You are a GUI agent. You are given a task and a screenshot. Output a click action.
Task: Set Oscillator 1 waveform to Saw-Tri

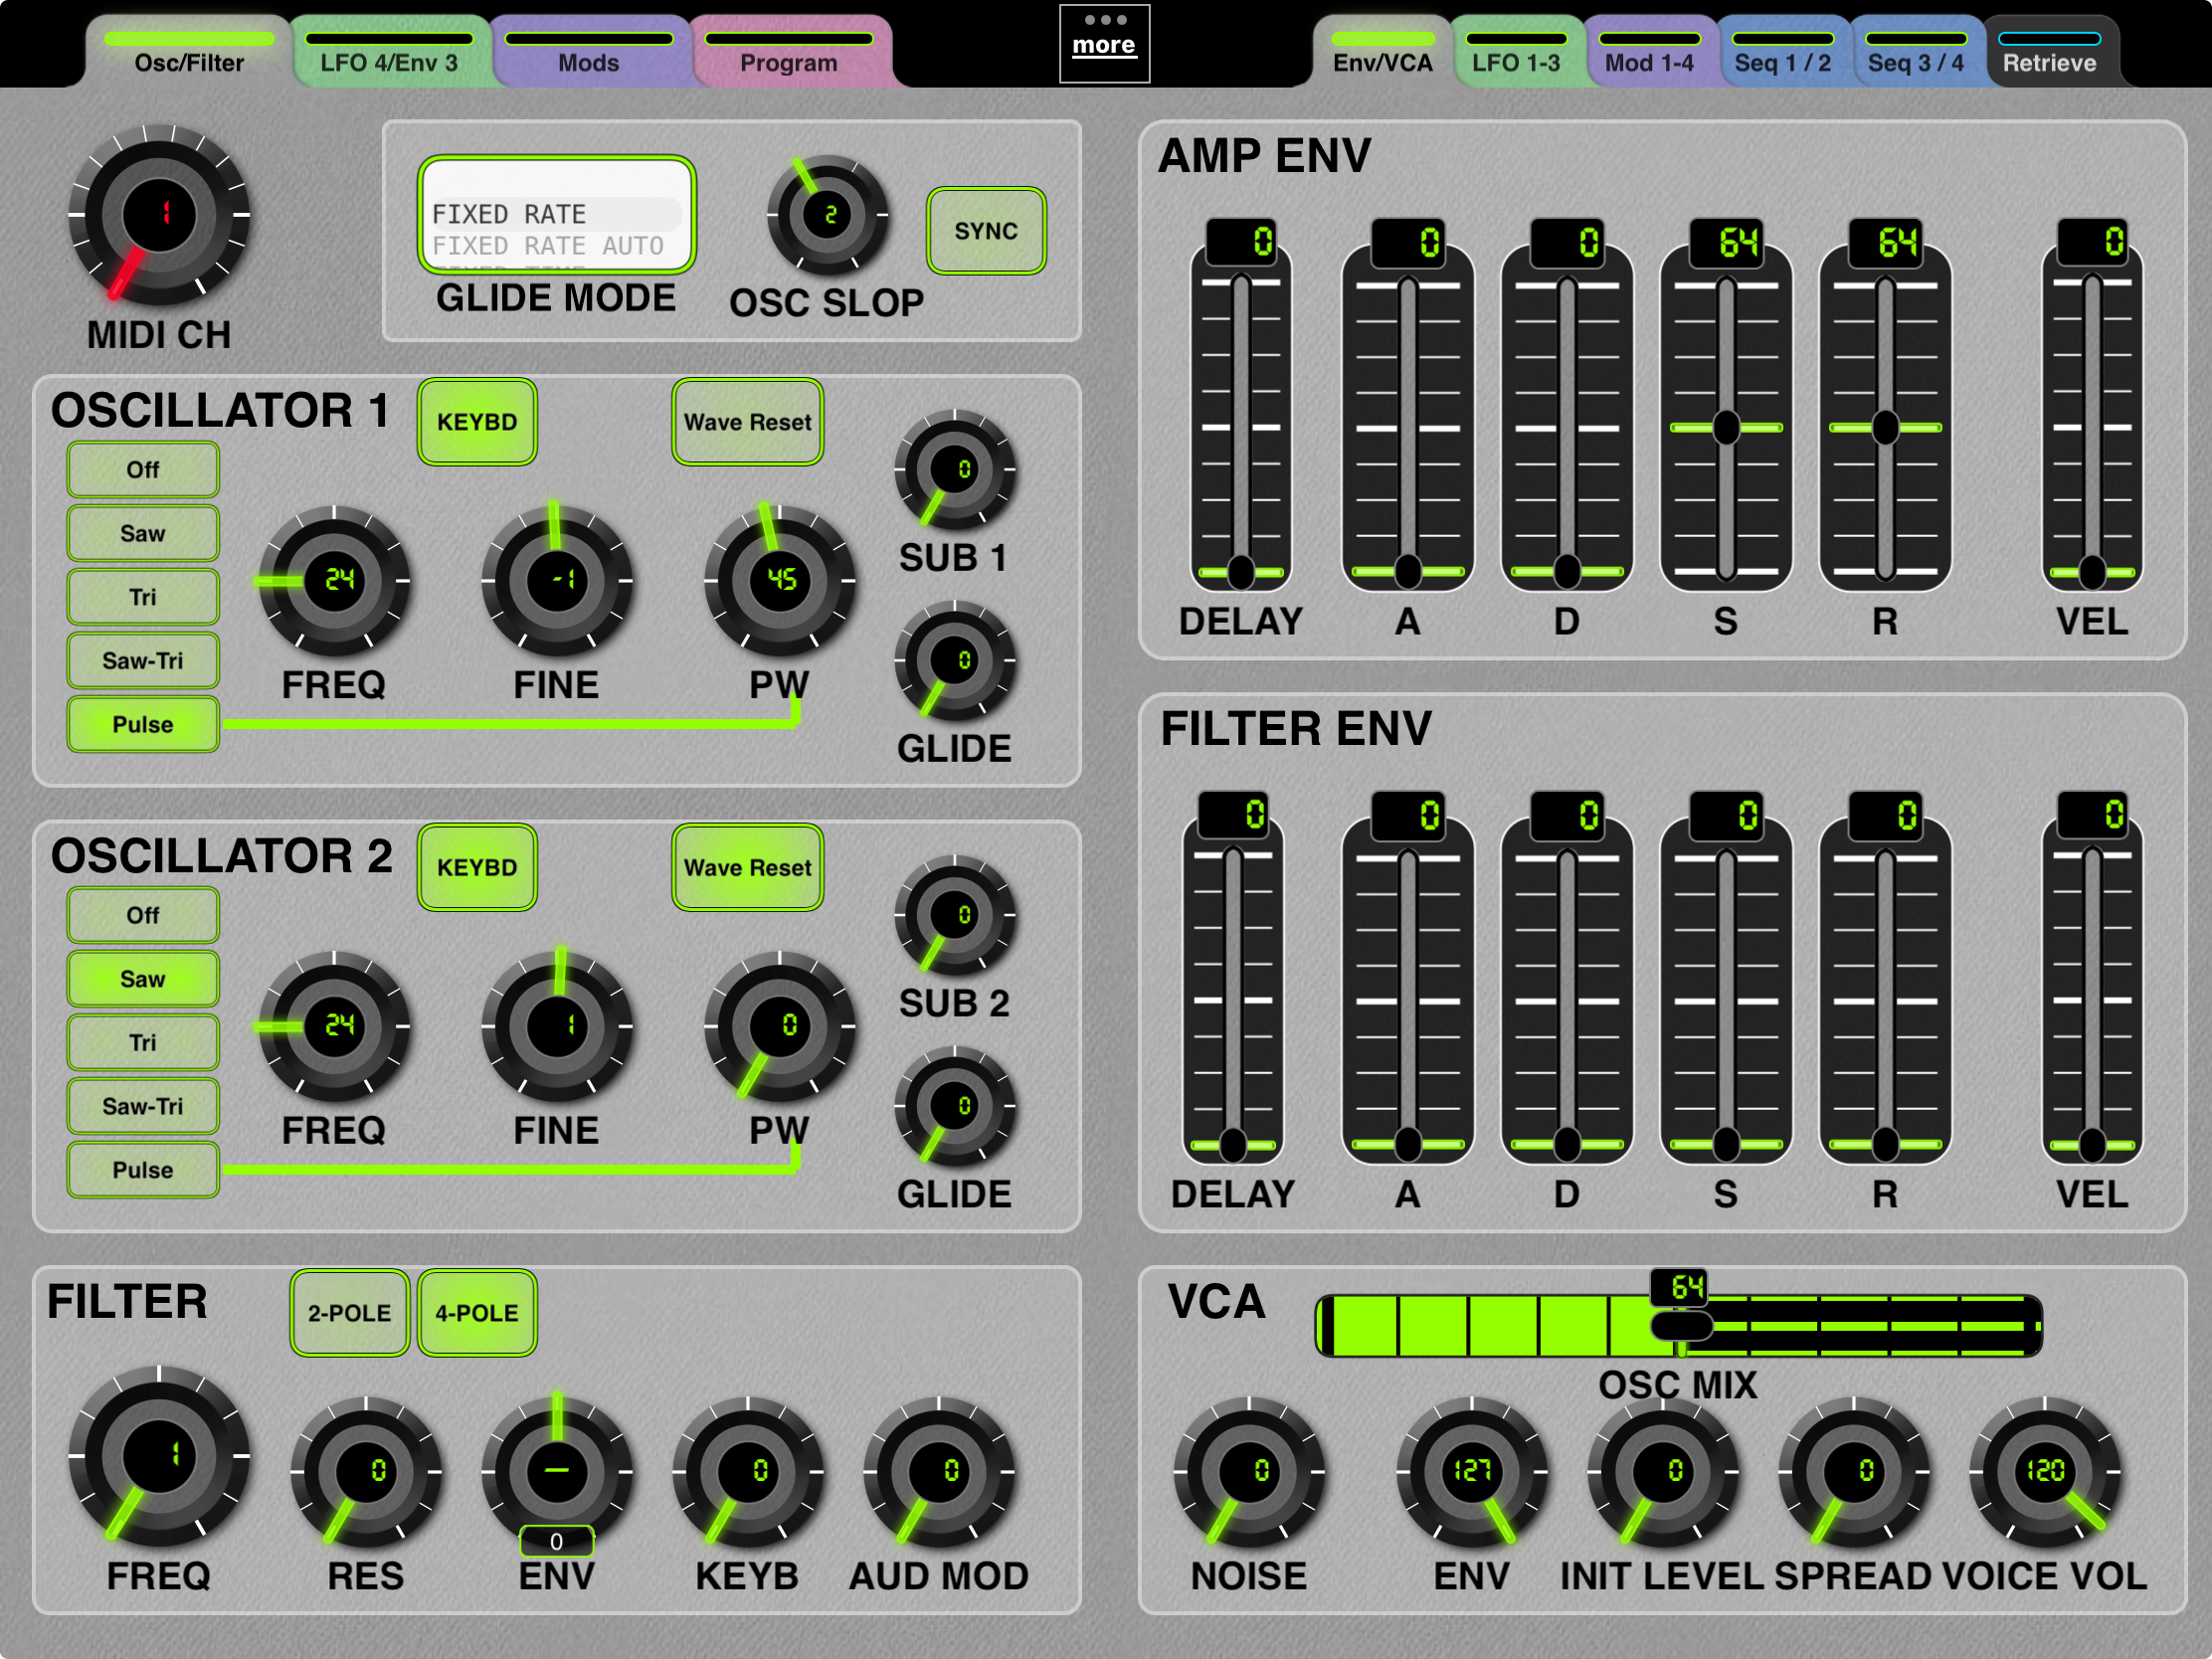coord(143,661)
